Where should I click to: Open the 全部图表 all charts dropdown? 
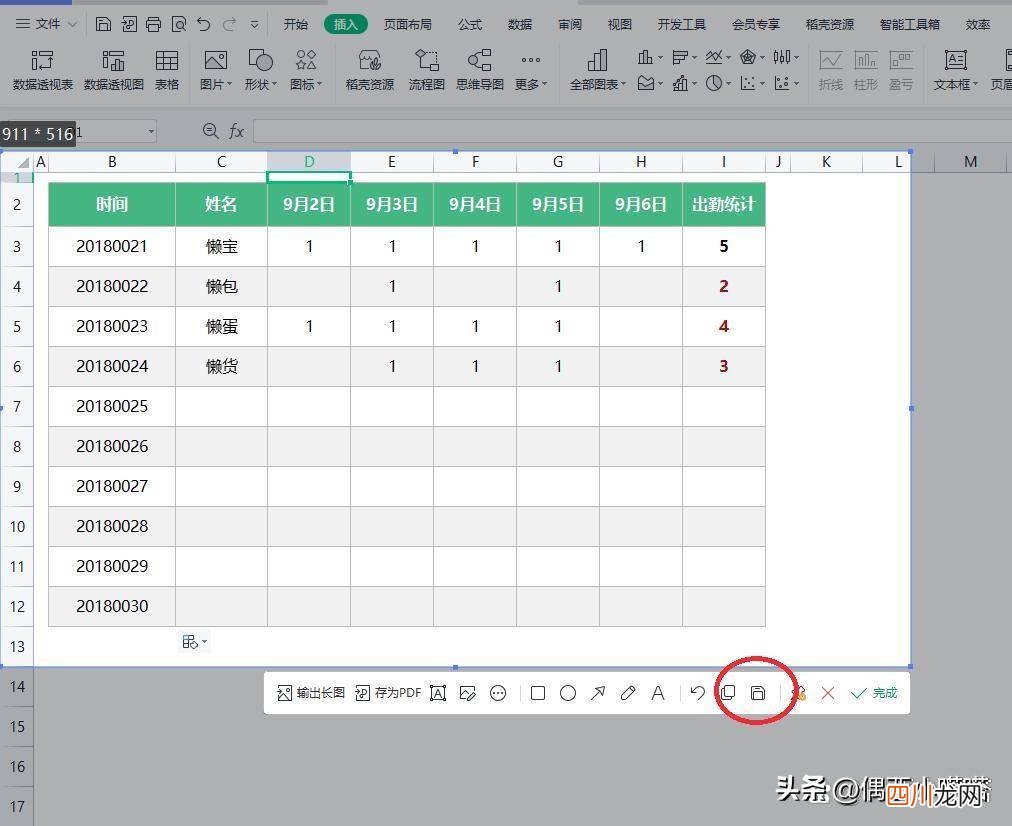coord(598,70)
